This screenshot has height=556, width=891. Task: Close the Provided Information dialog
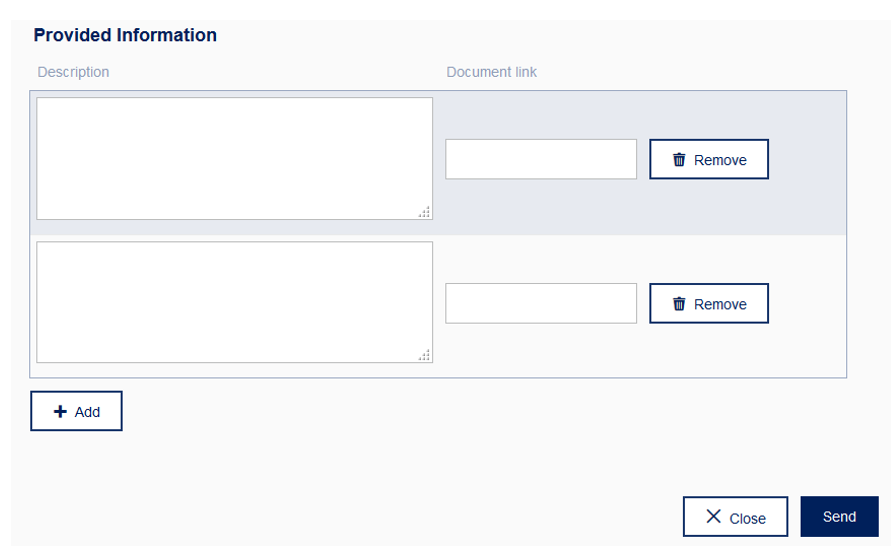click(x=735, y=517)
